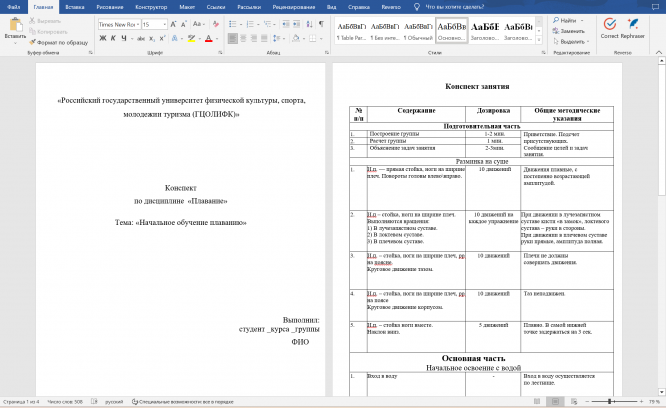The image size is (666, 408).
Task: Open the Select (Выделить) dropdown
Action: click(x=571, y=42)
